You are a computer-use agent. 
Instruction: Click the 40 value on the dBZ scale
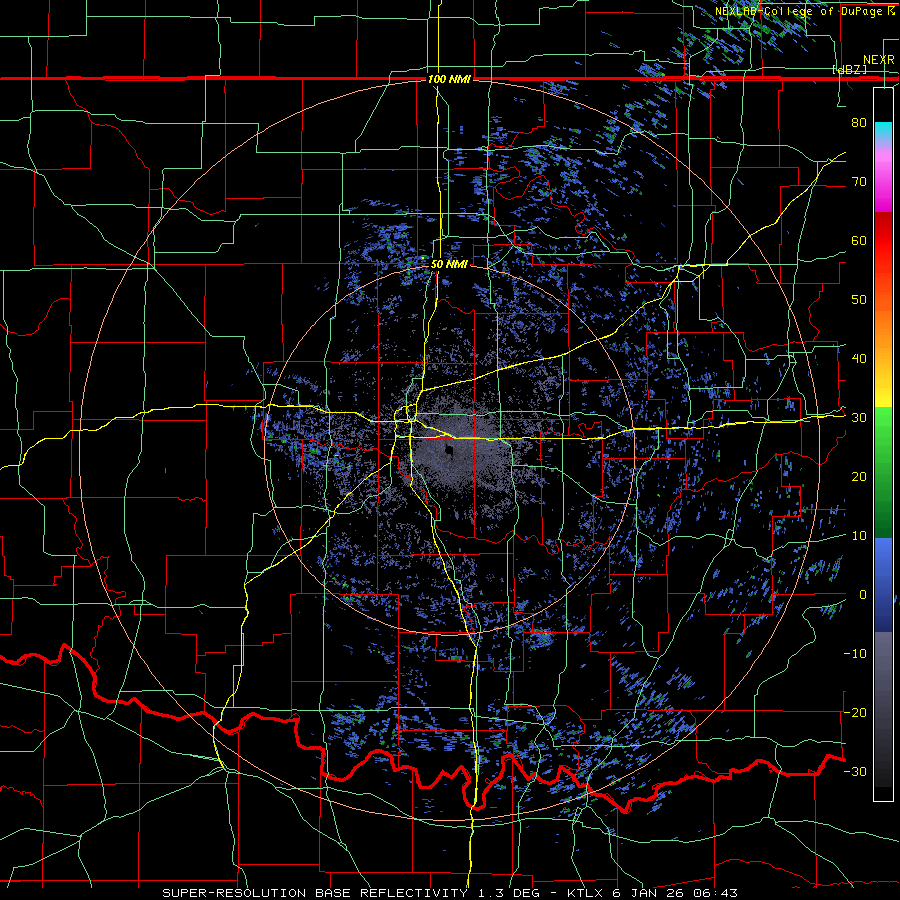click(x=859, y=359)
